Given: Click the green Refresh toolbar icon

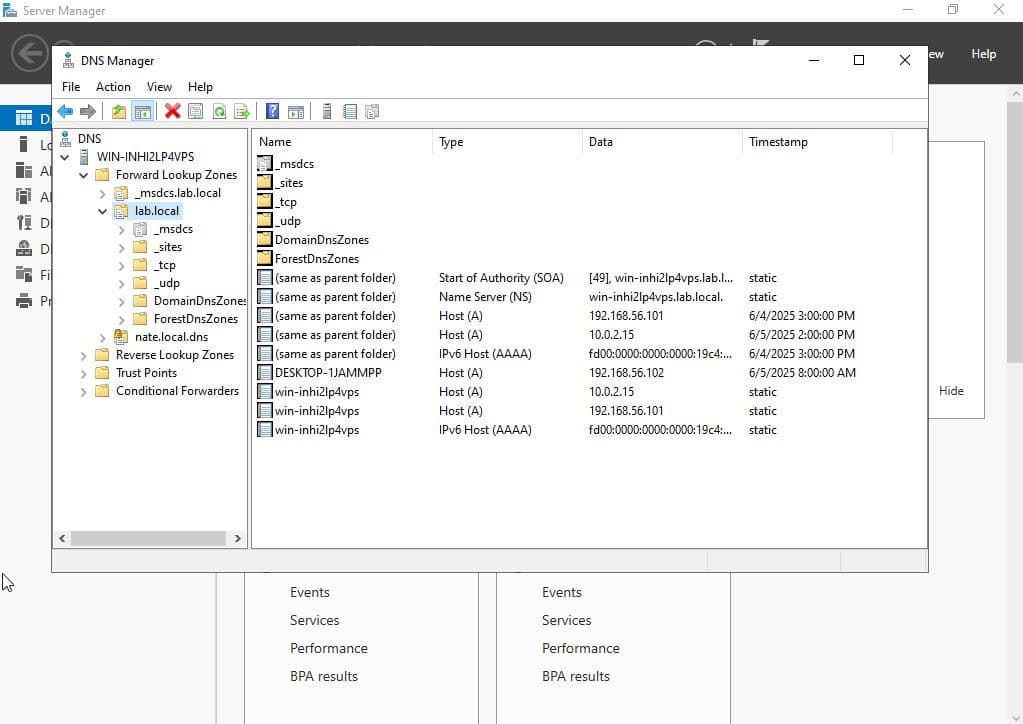Looking at the screenshot, I should tap(218, 111).
